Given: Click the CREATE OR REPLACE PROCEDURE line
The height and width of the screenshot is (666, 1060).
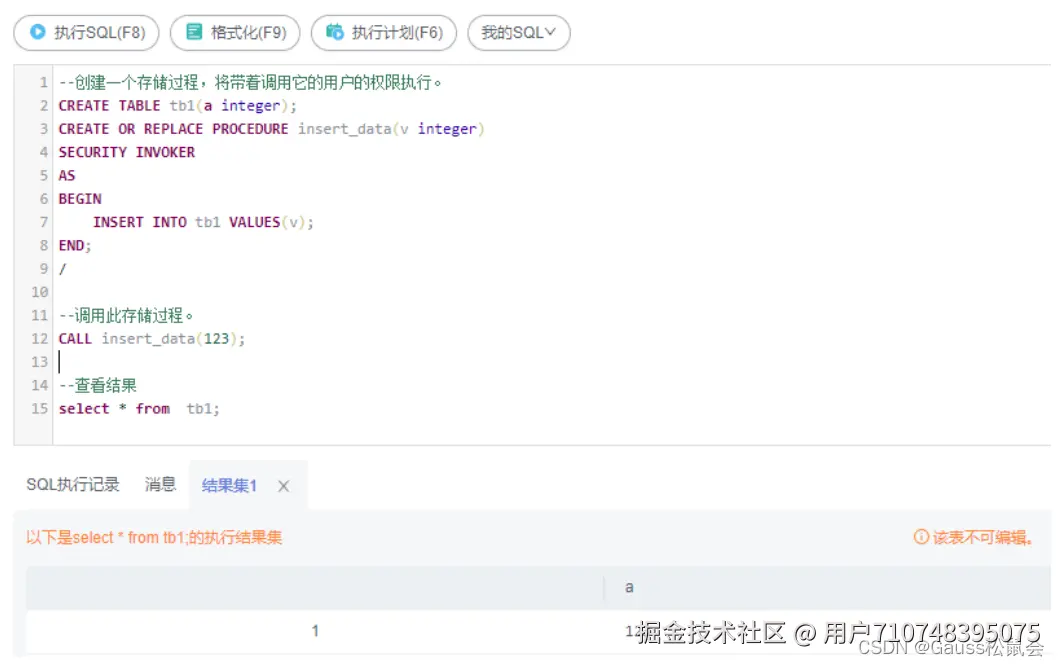Looking at the screenshot, I should (x=272, y=129).
